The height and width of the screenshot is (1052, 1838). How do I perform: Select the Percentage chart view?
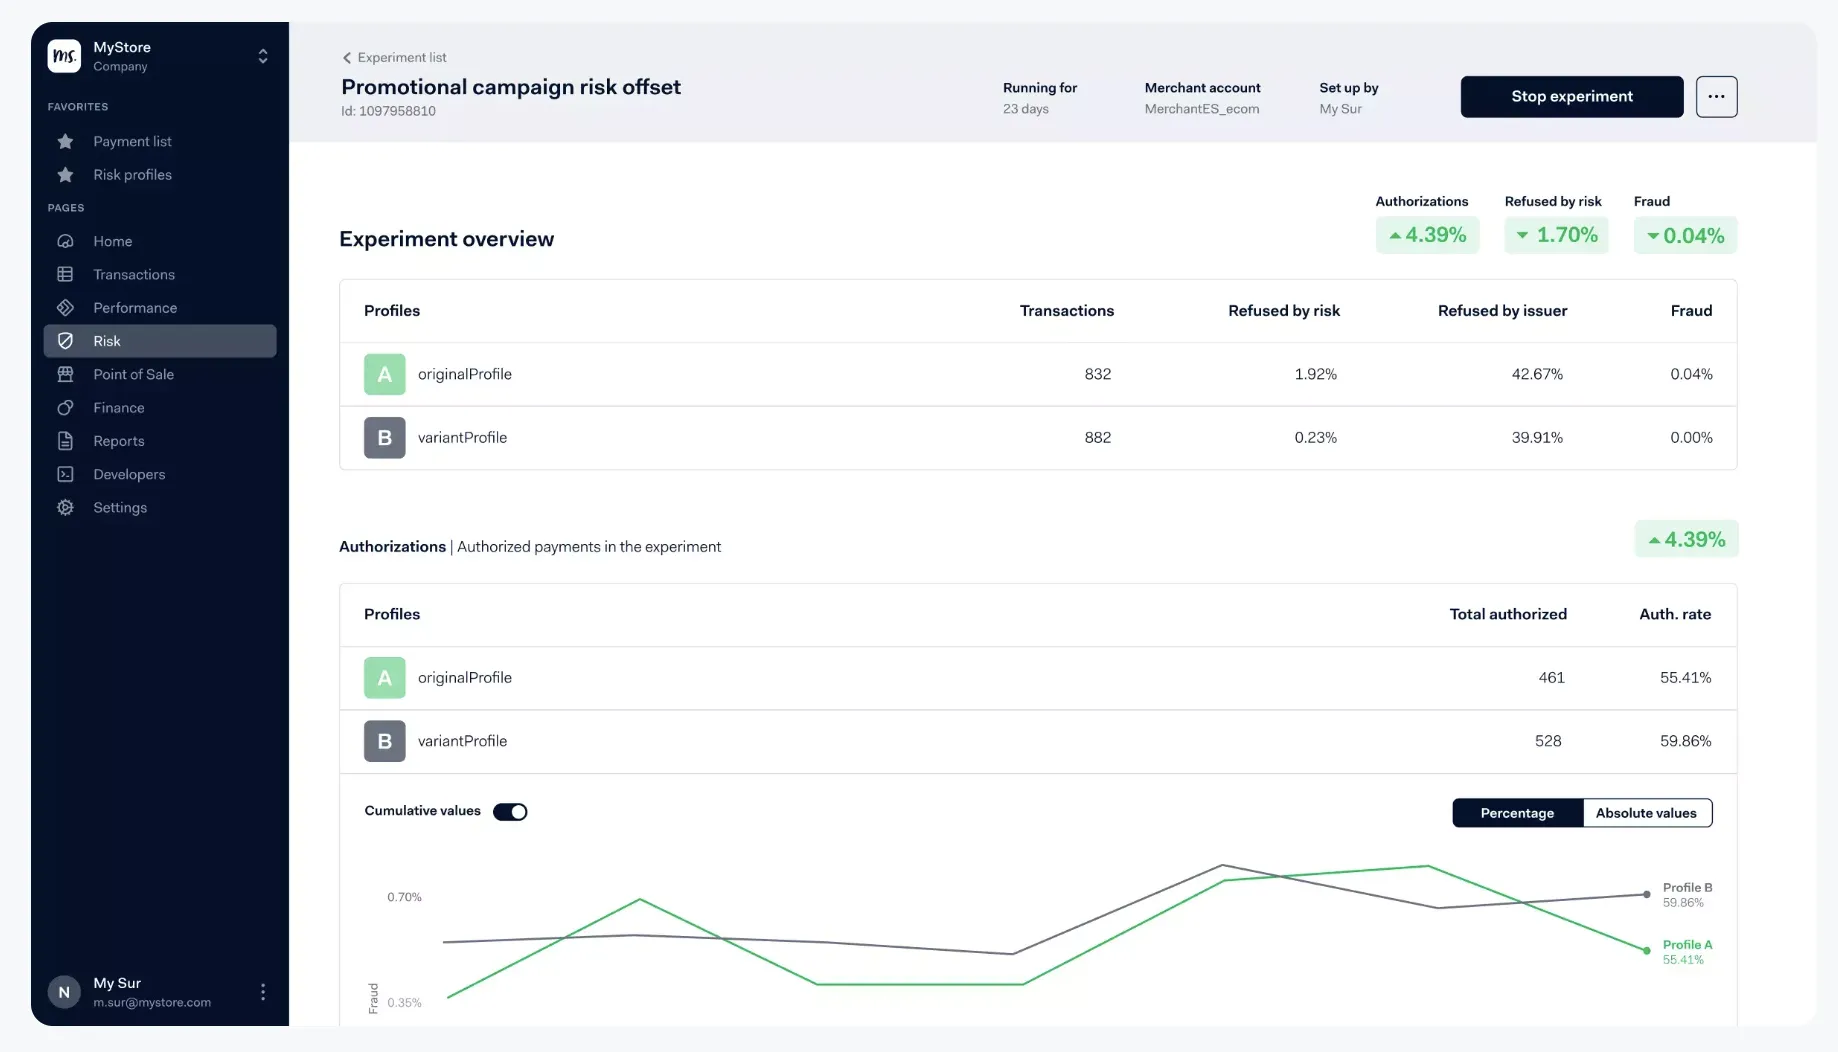coord(1517,813)
